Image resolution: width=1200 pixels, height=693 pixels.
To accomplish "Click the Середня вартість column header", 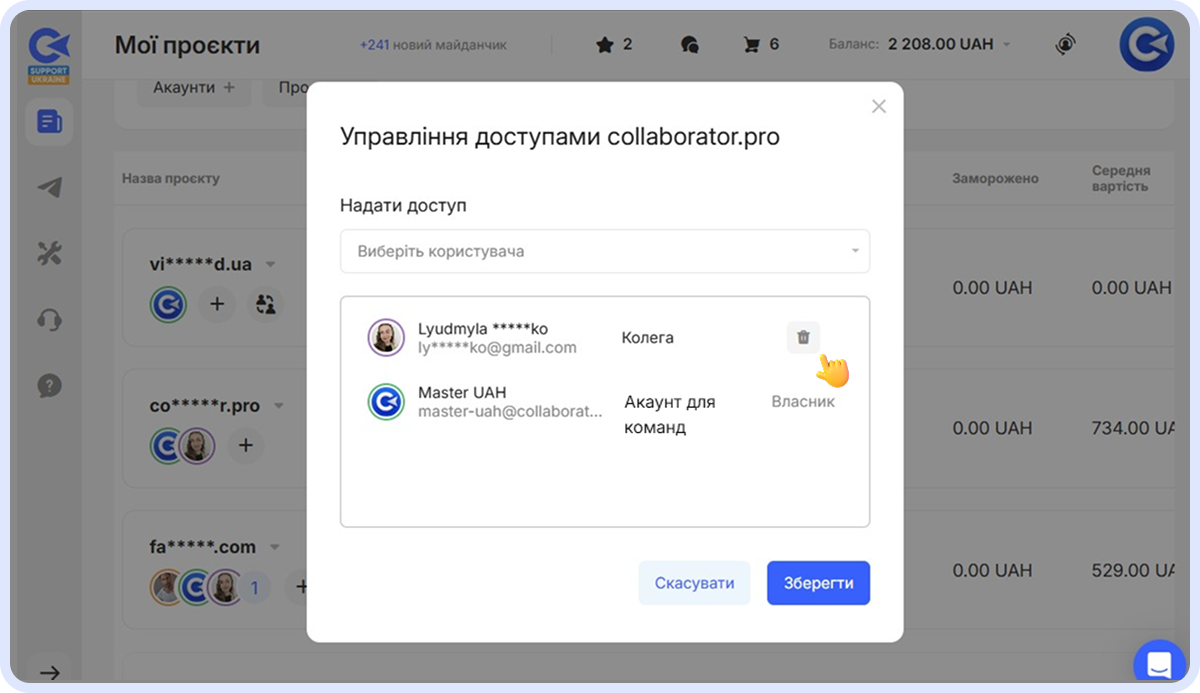I will [x=1121, y=178].
